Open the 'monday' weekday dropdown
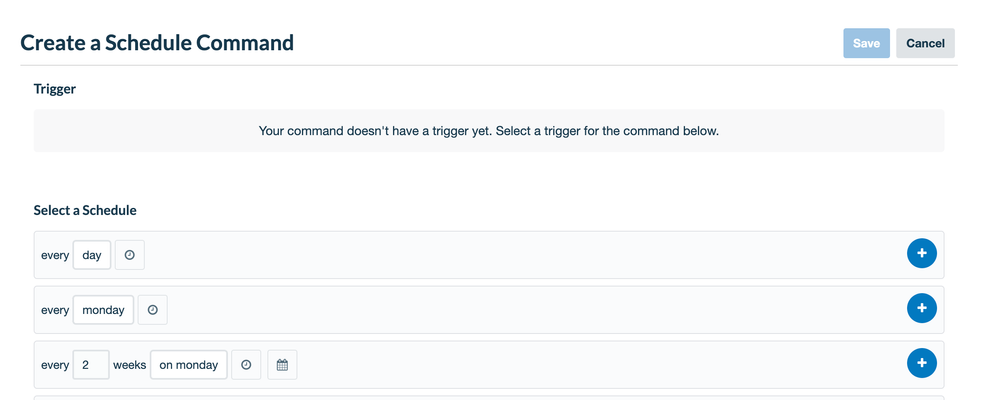 point(103,310)
